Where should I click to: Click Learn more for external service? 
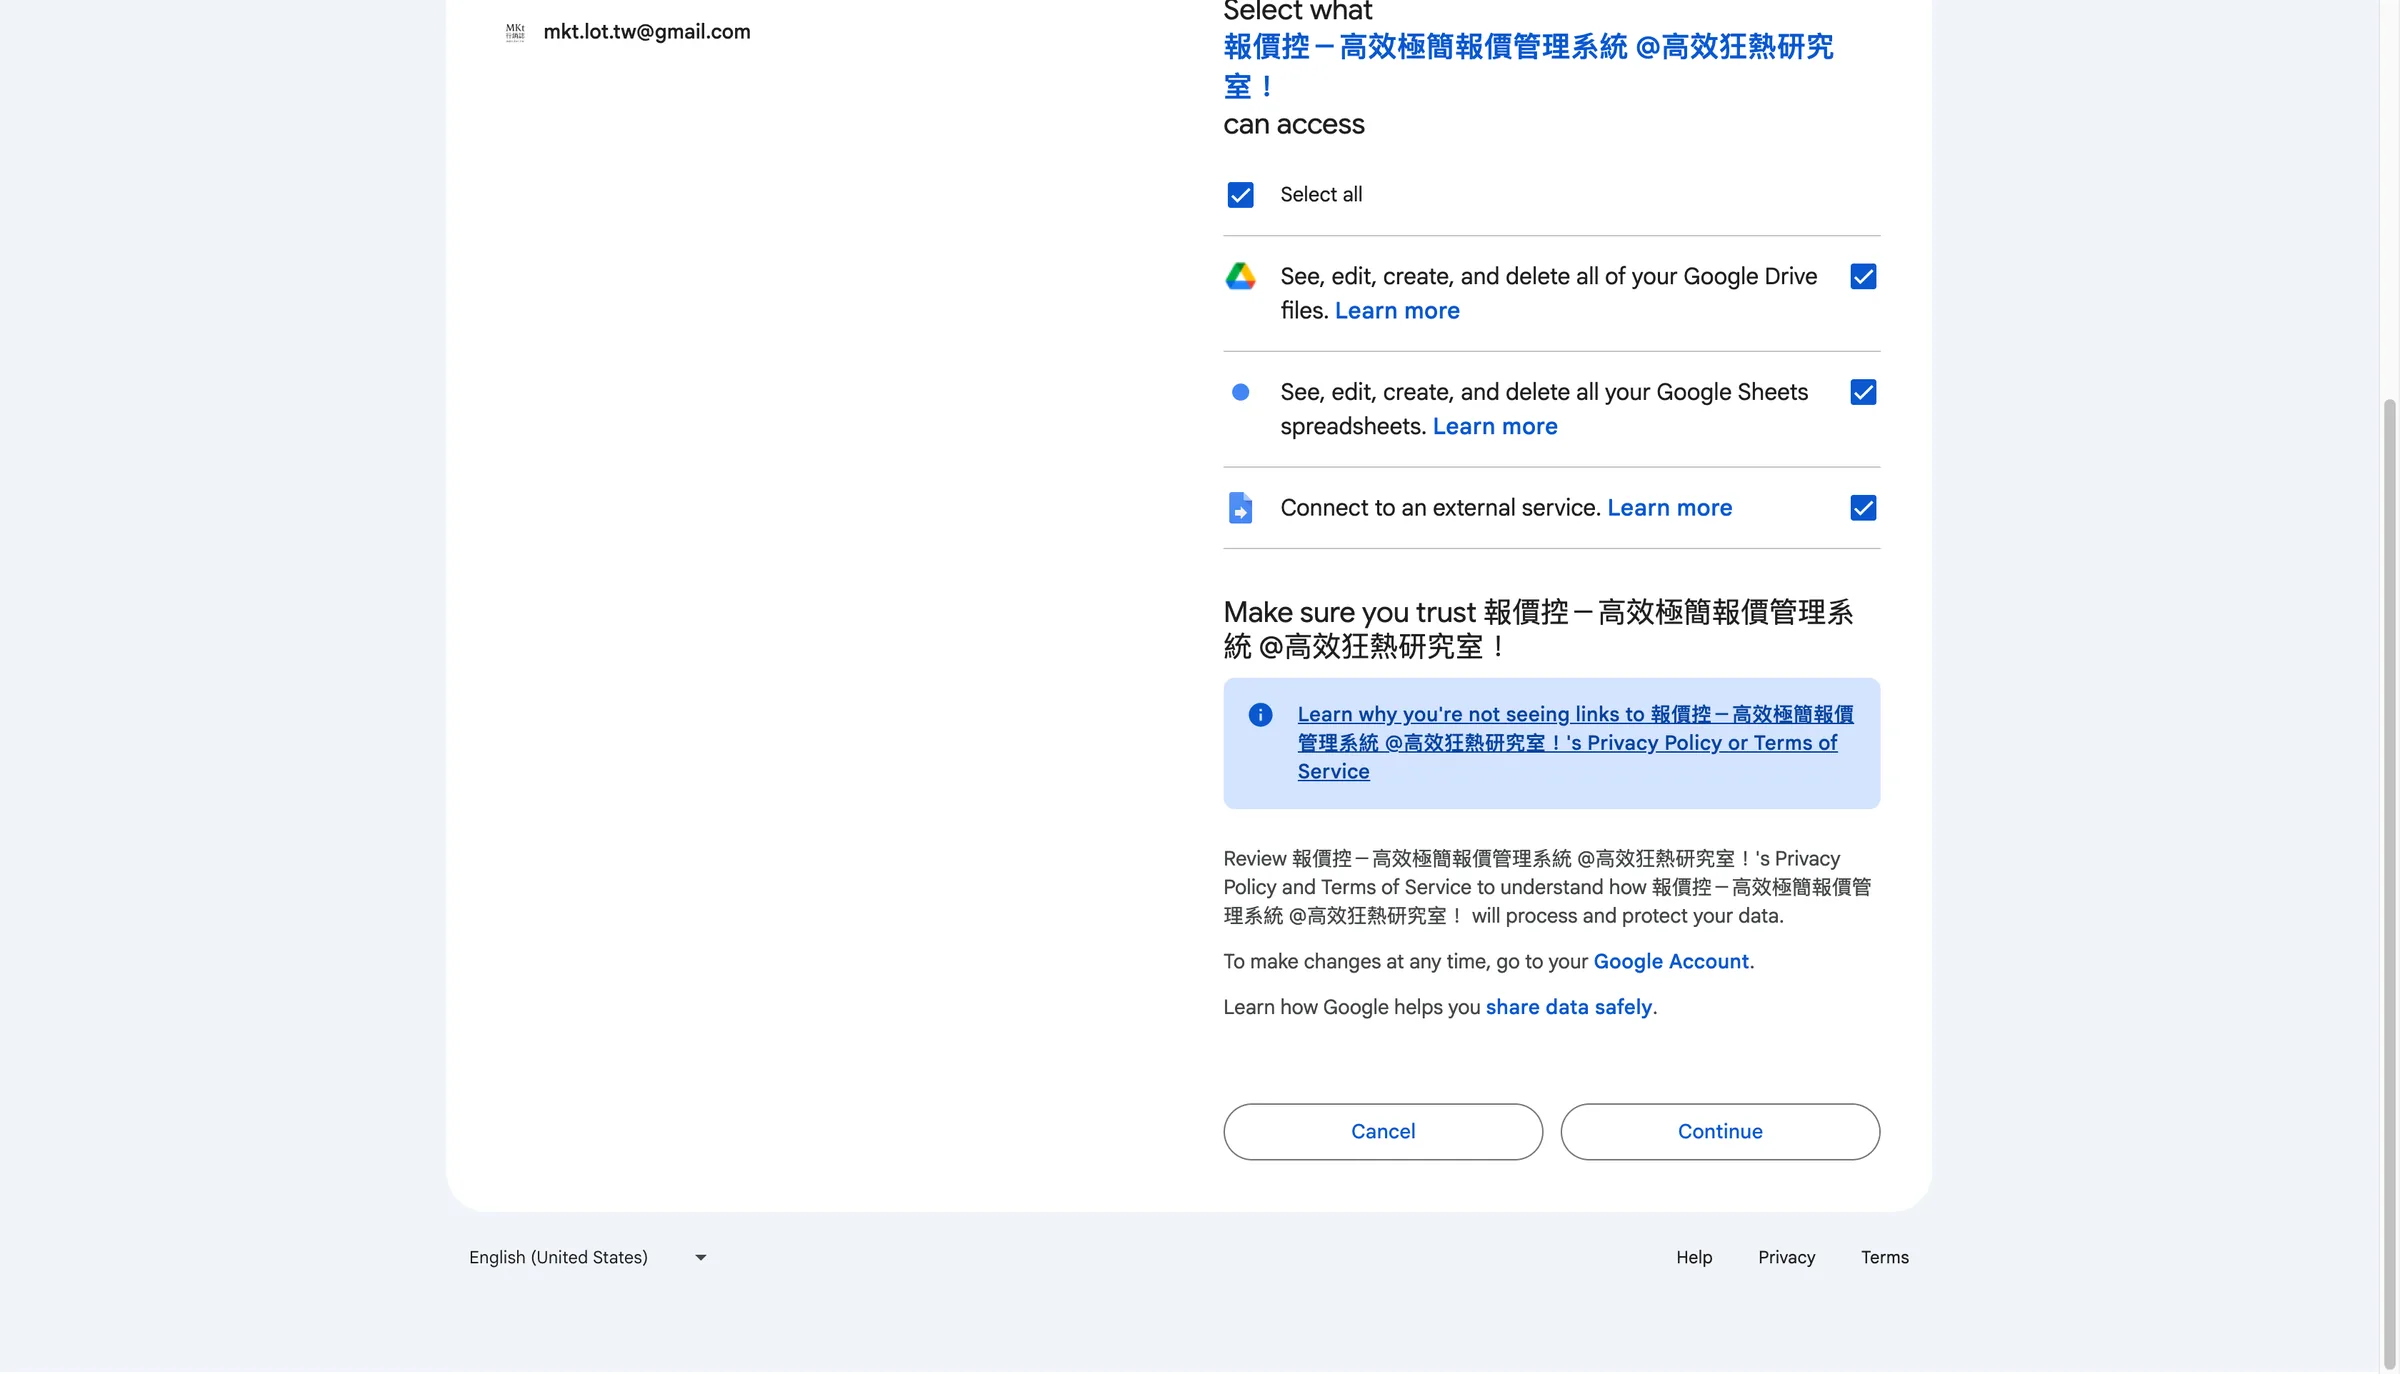(1669, 508)
